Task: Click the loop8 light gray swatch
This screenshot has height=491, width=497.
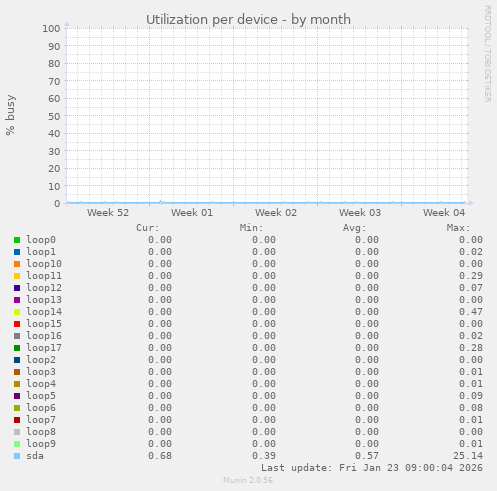Action: click(x=17, y=432)
